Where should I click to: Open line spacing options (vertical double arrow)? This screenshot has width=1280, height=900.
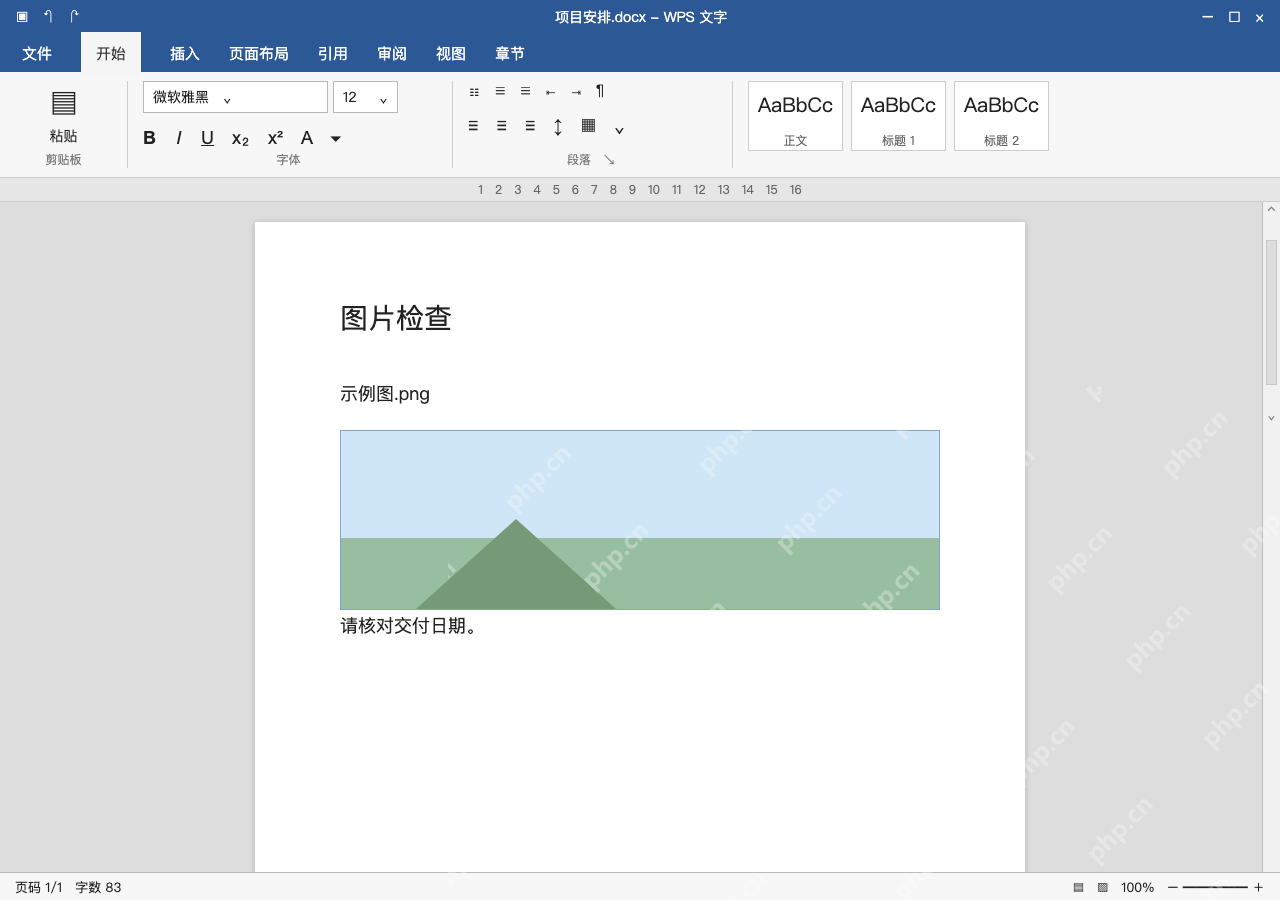pos(558,126)
